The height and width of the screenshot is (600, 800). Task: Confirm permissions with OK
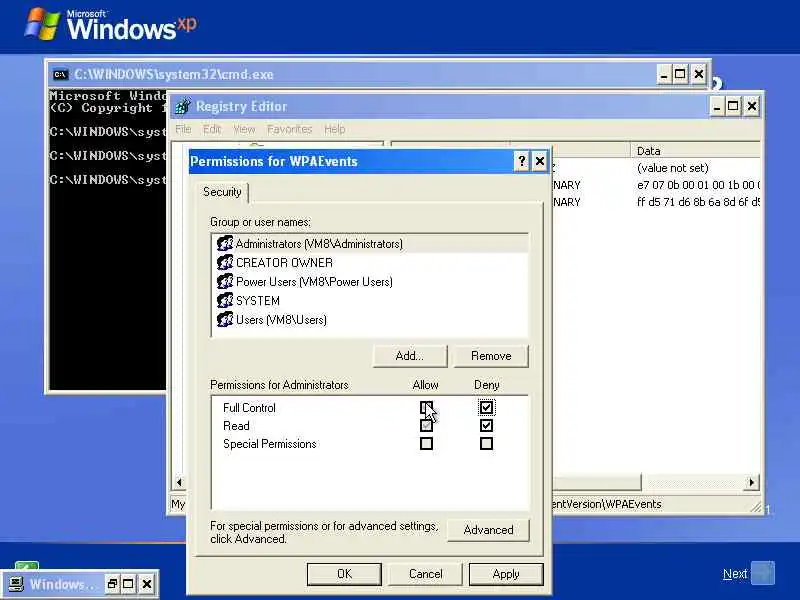344,574
